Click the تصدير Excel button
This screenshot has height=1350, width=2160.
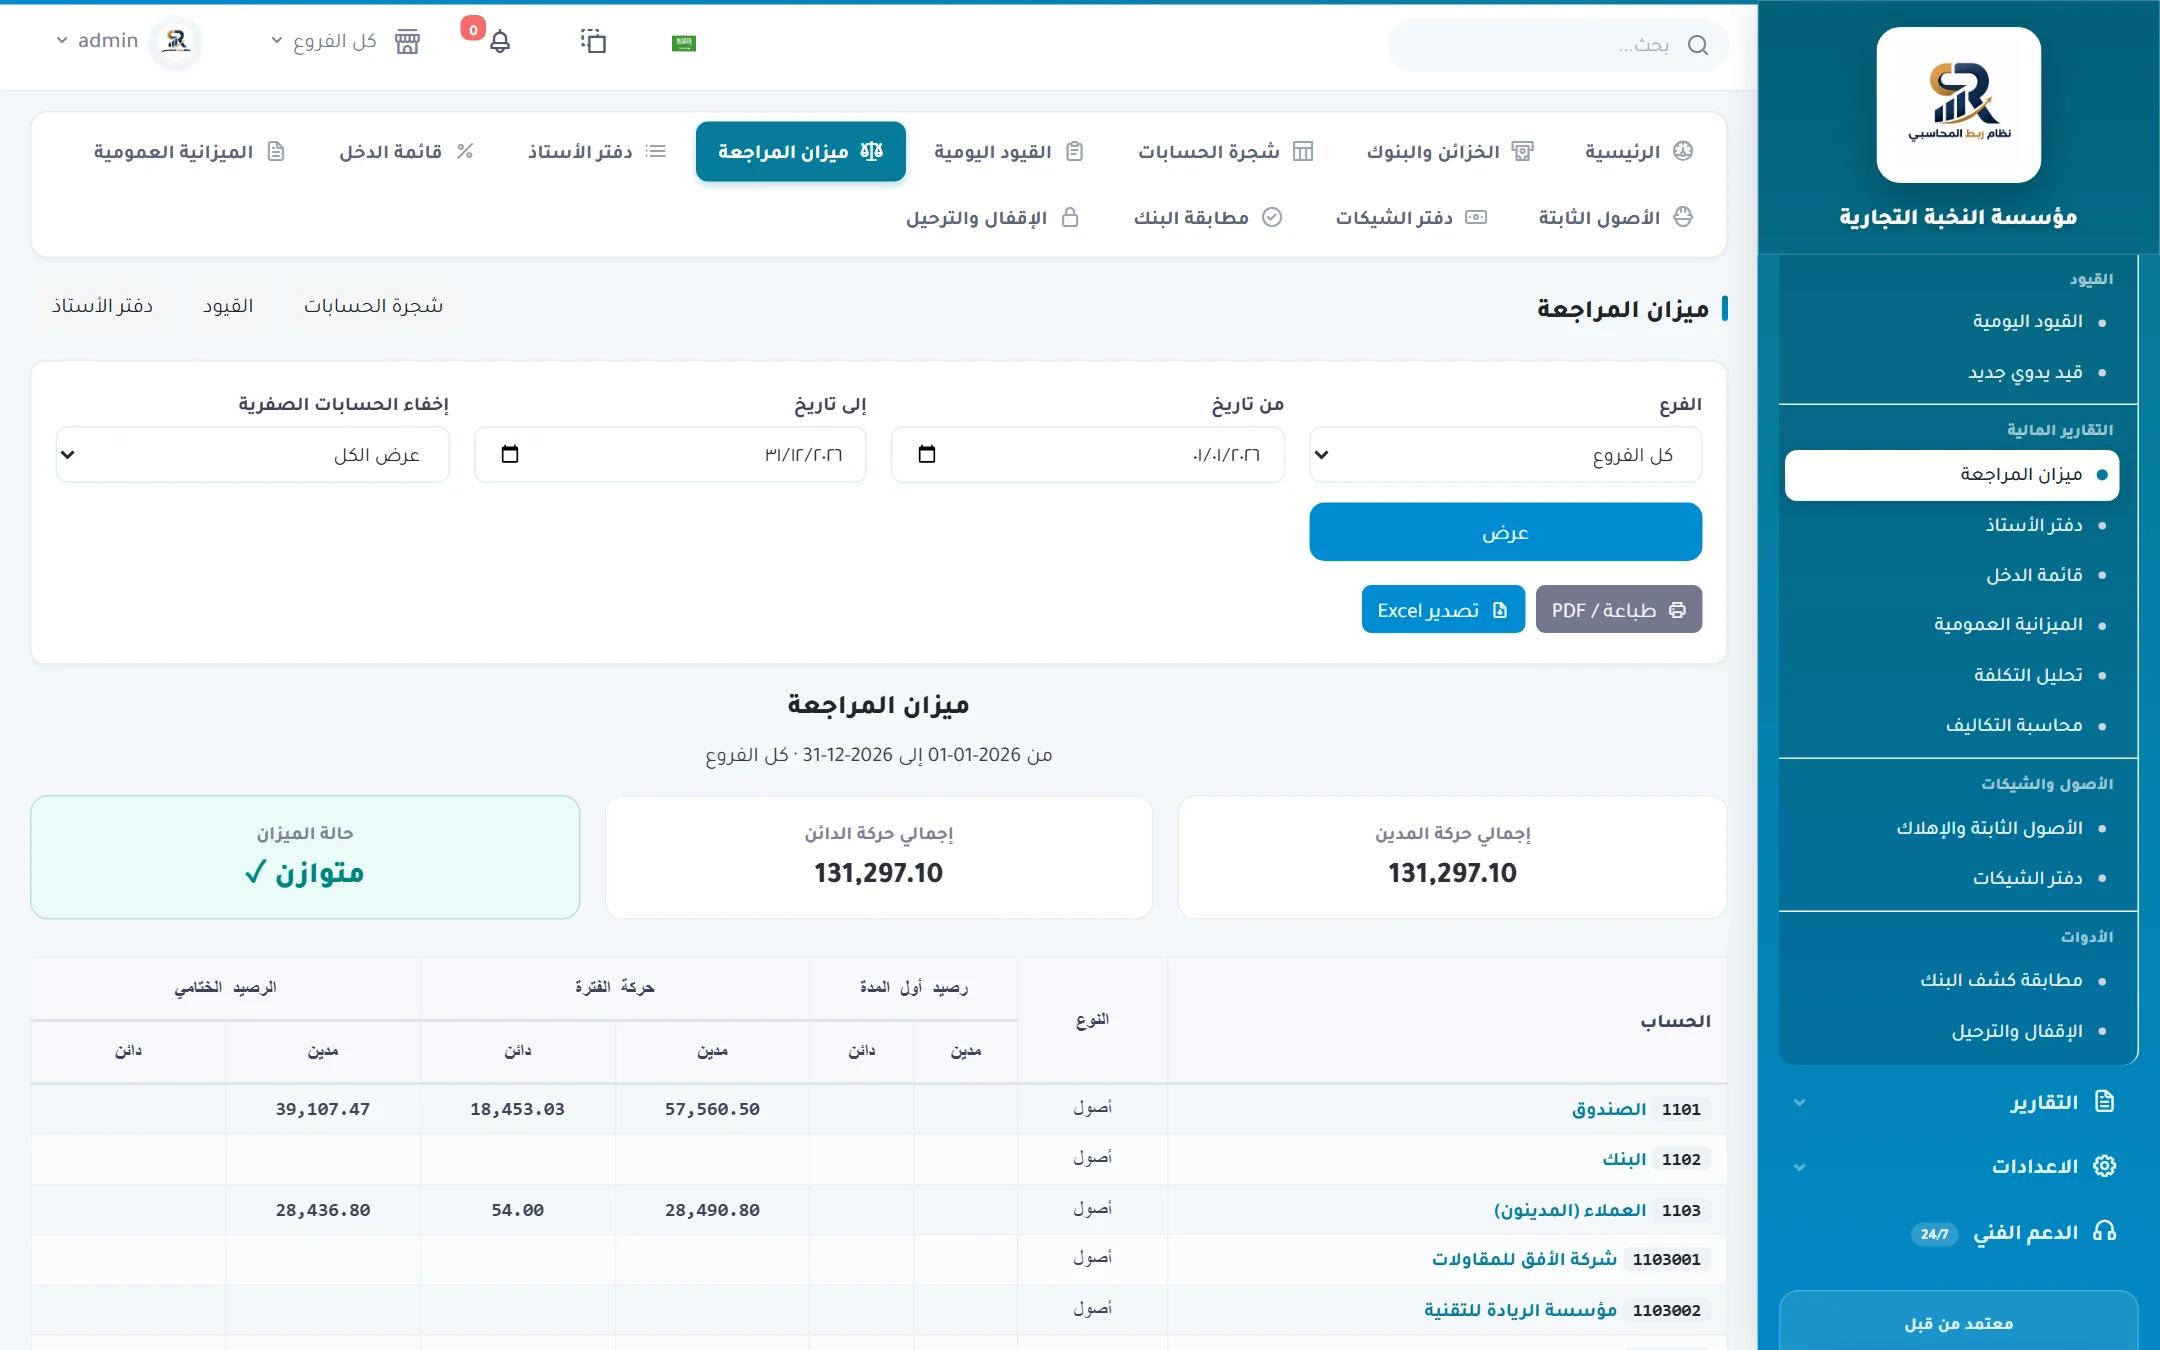(1443, 609)
